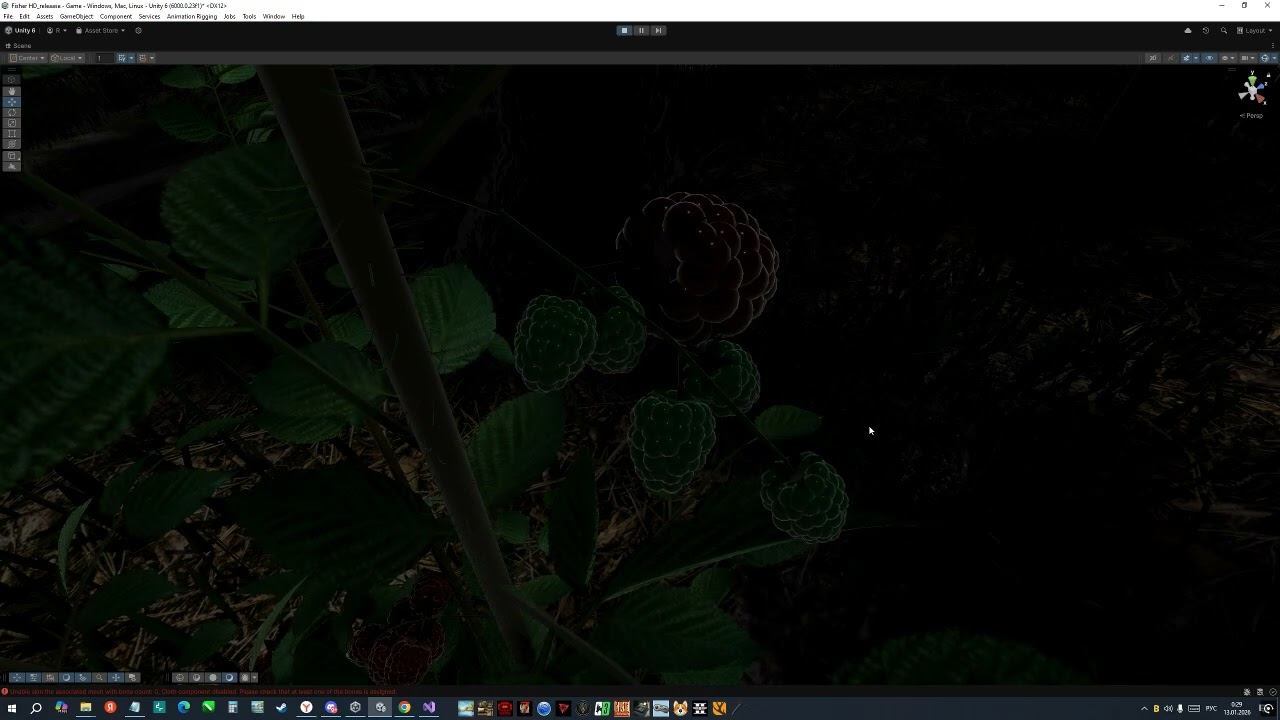Expand scene effects options arrow
This screenshot has width=1280, height=720.
pyautogui.click(x=1196, y=58)
